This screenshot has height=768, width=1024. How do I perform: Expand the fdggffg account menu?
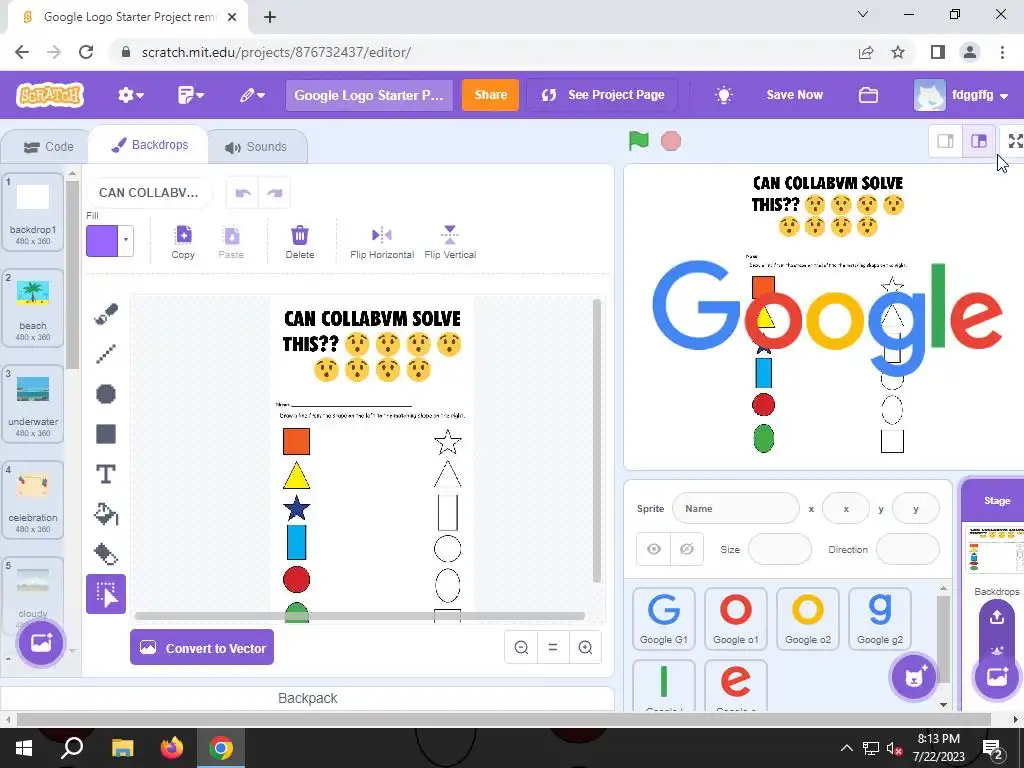coord(961,95)
